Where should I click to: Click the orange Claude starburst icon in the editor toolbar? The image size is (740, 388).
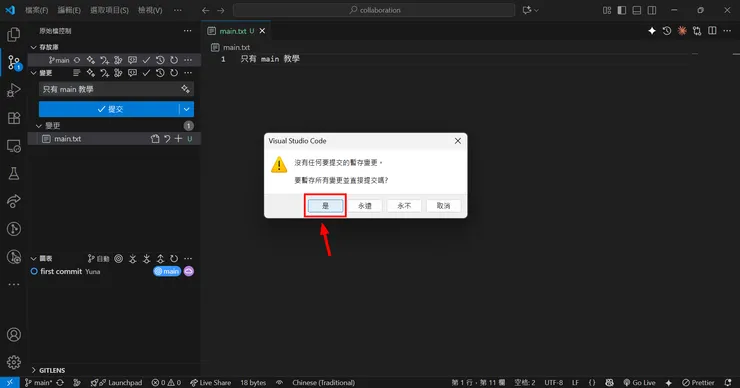click(681, 31)
